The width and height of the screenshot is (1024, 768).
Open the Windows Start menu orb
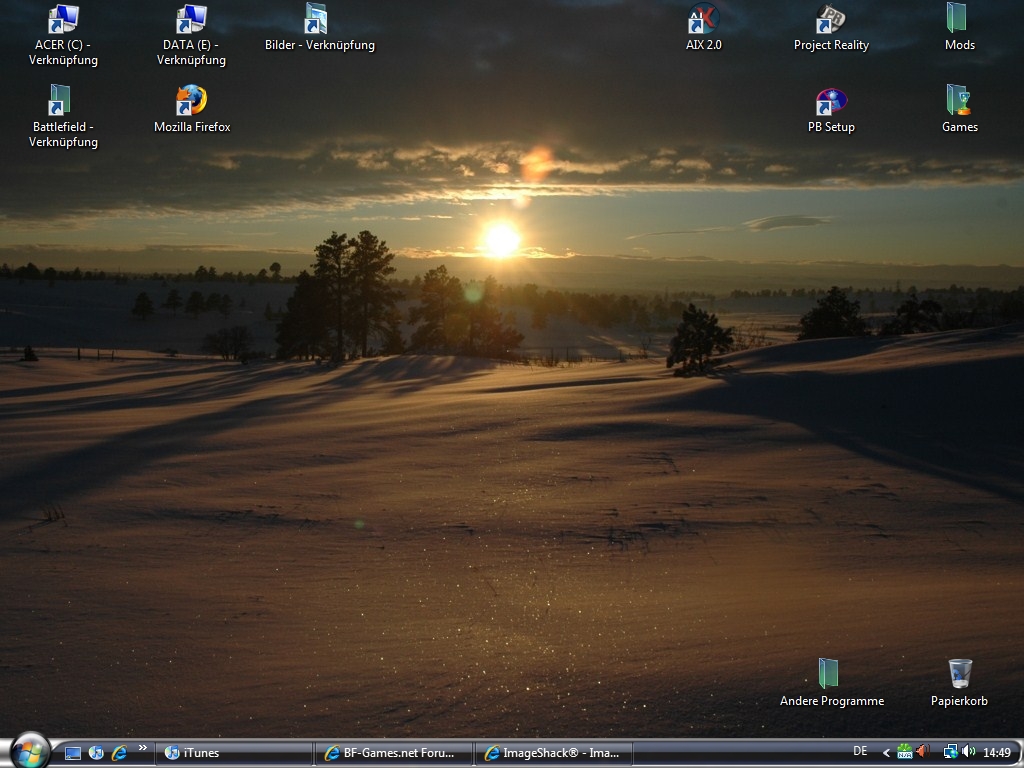click(30, 751)
